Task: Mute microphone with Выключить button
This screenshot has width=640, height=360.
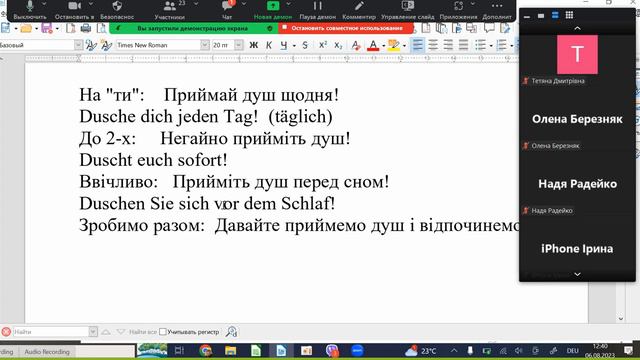Action: pos(30,10)
